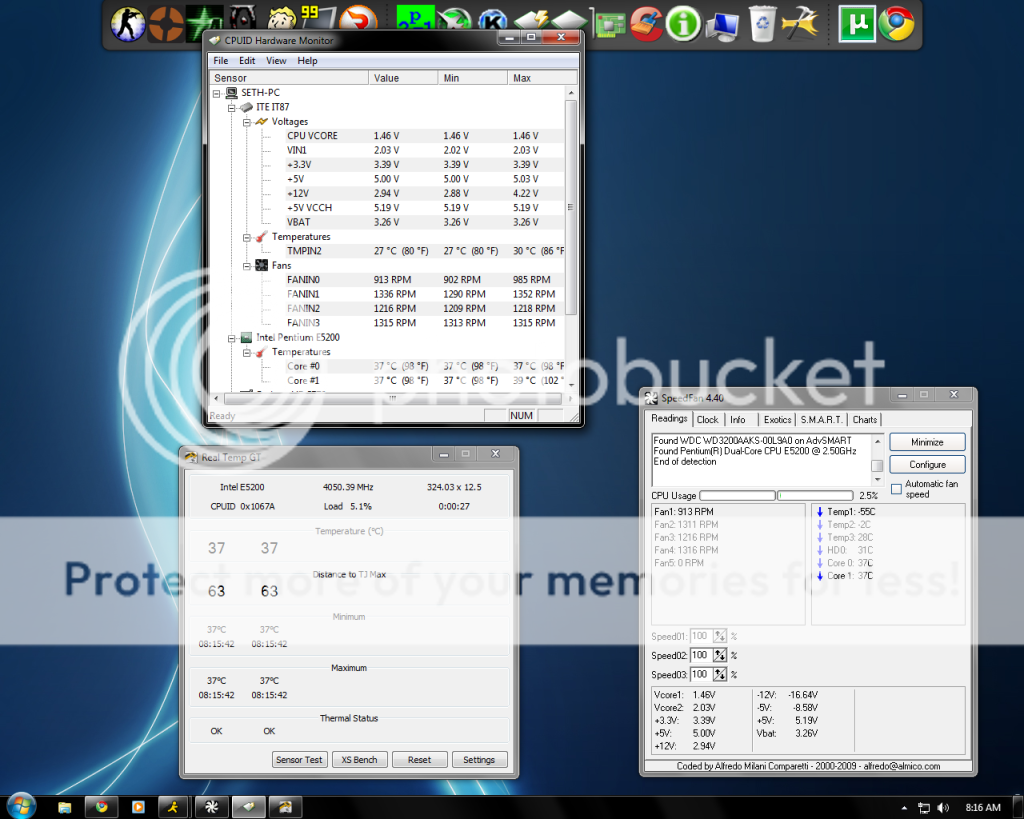Click the Windows Start orb

[x=20, y=806]
